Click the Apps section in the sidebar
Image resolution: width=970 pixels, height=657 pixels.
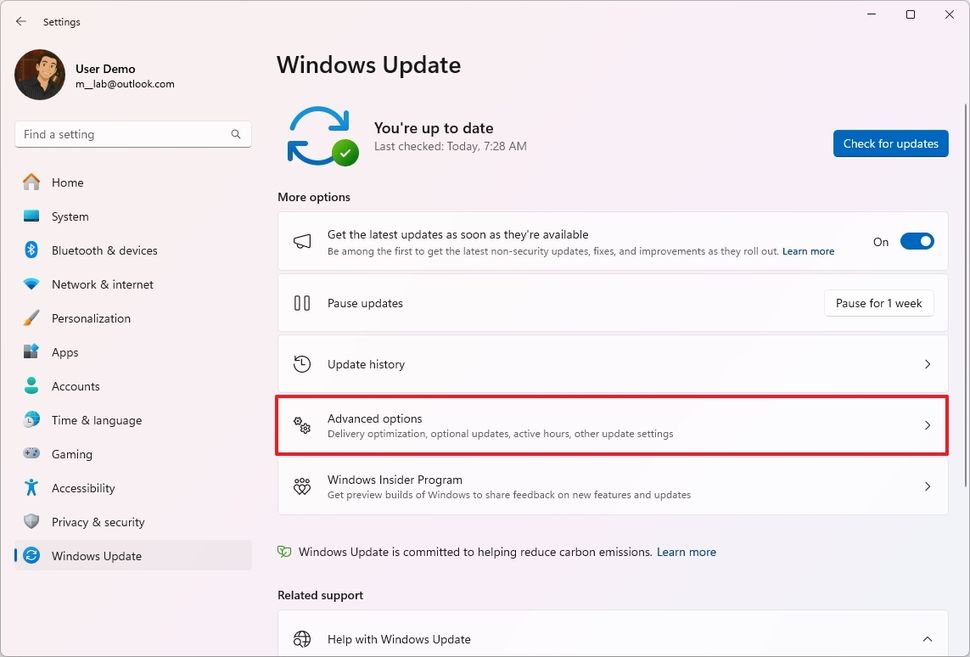pos(65,352)
